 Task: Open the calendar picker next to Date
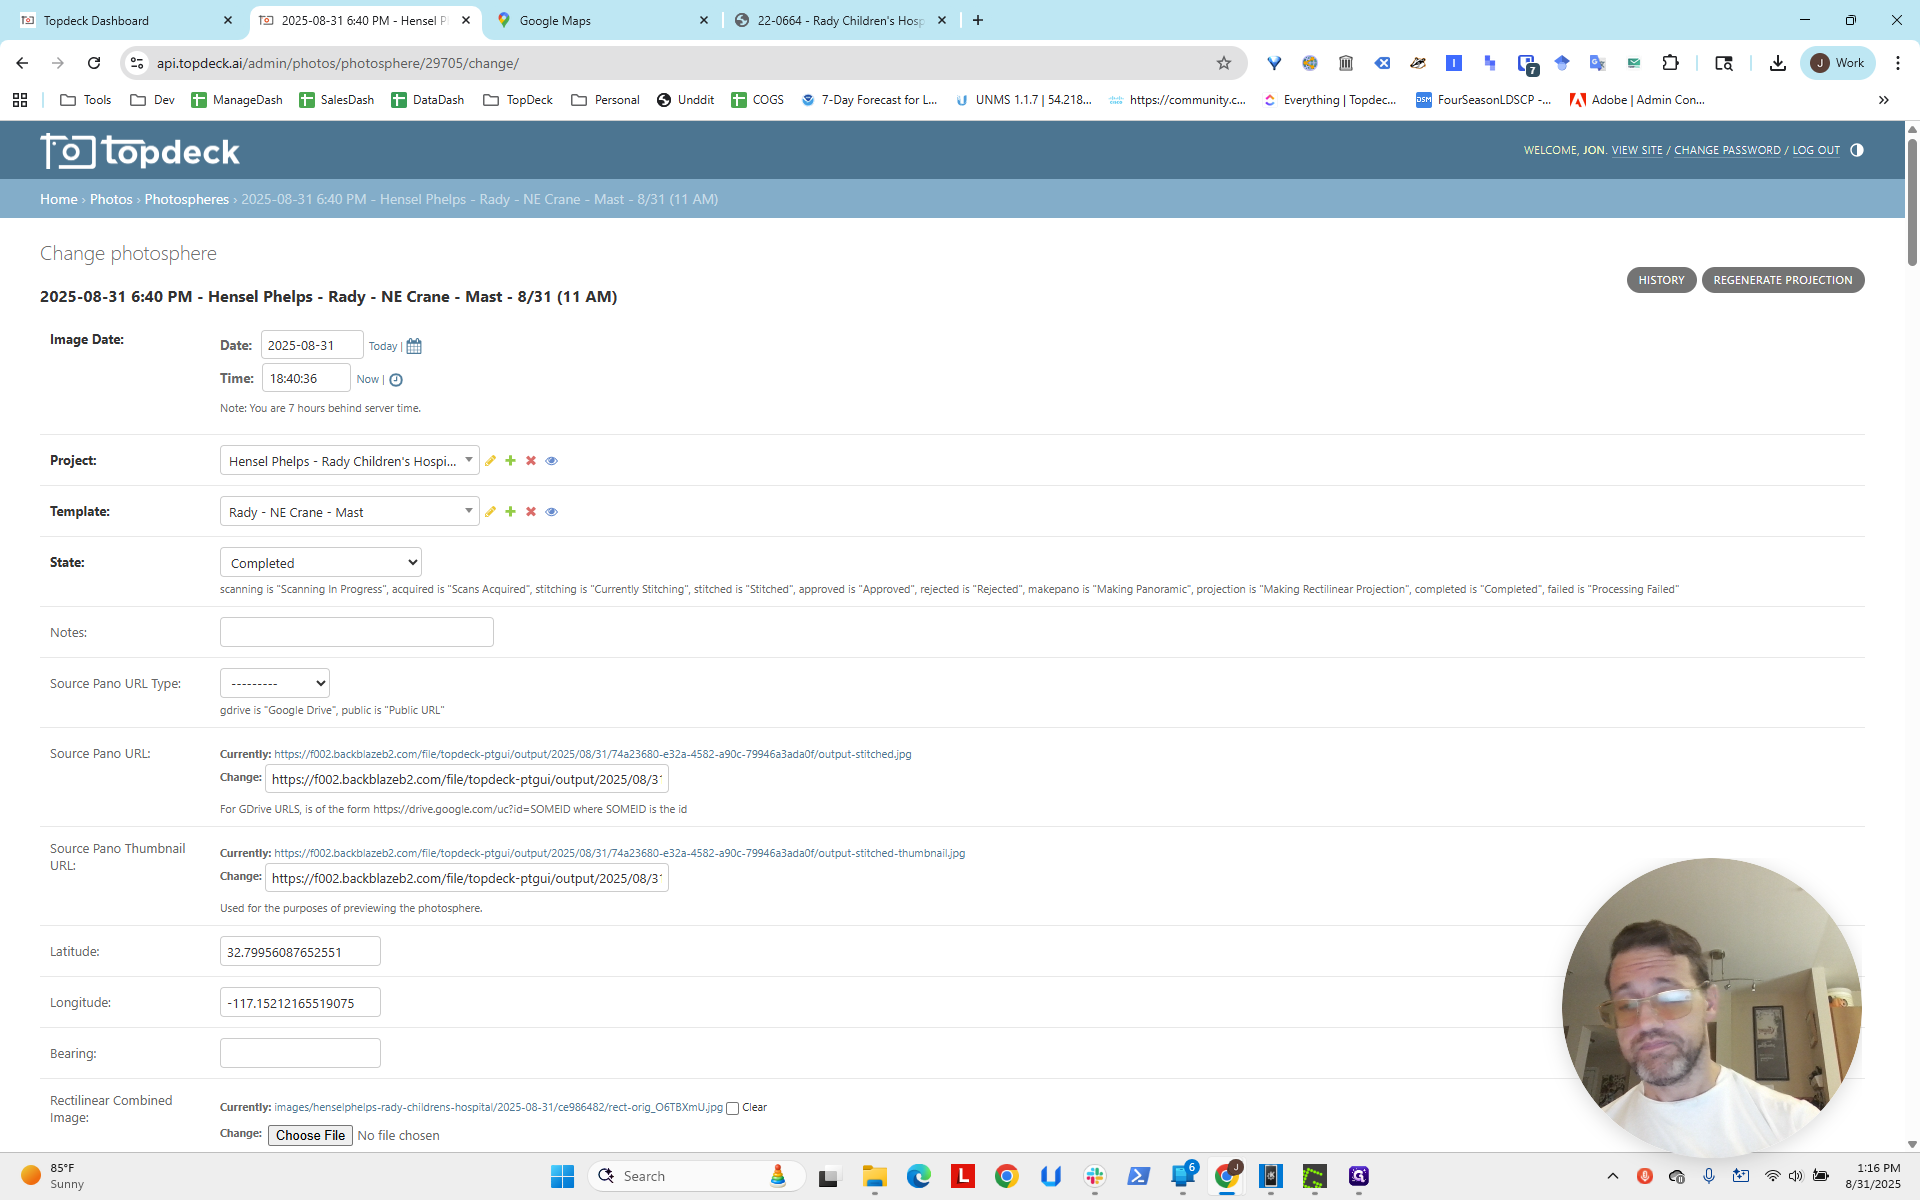414,346
